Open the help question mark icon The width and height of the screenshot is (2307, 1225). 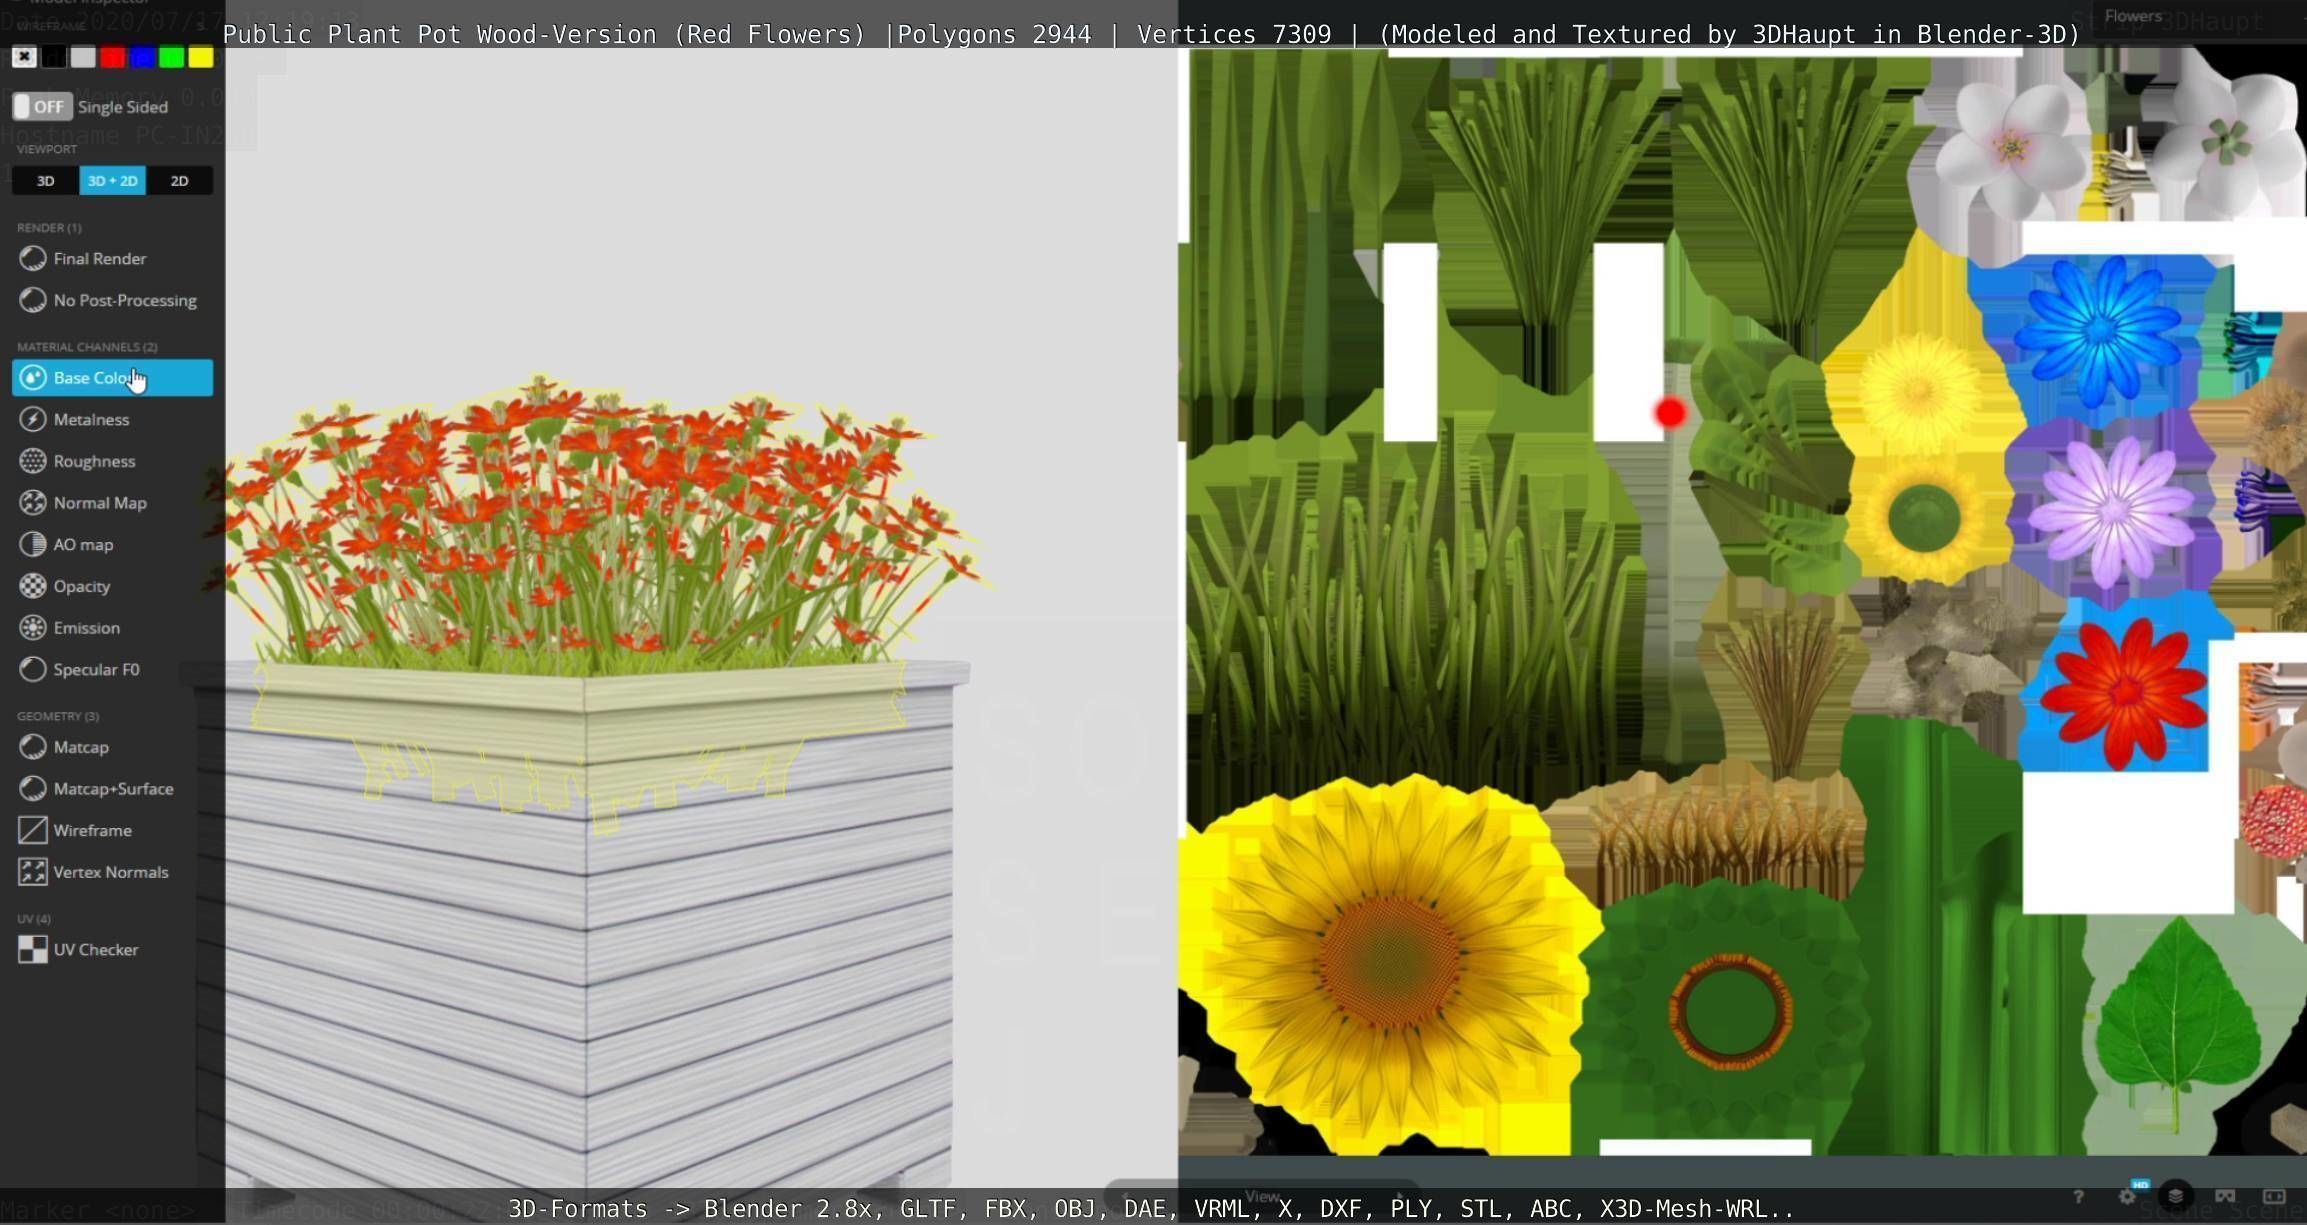pos(2078,1196)
